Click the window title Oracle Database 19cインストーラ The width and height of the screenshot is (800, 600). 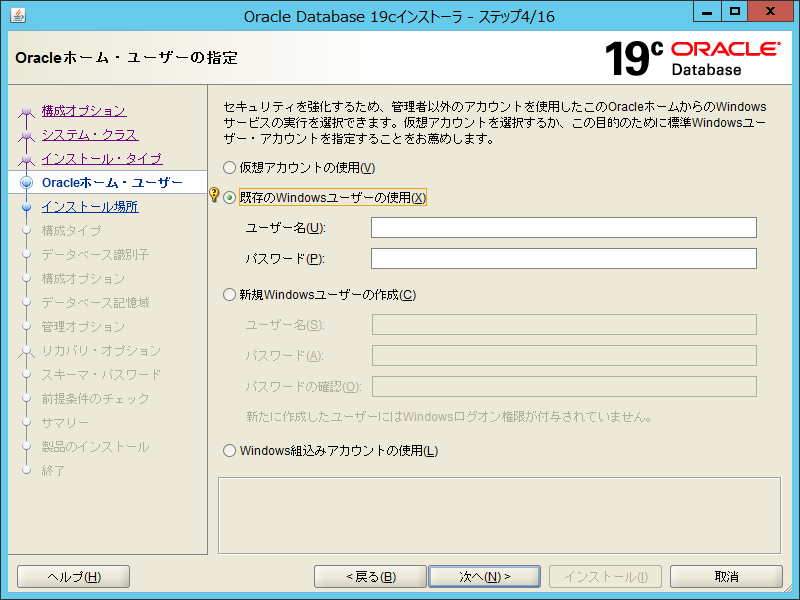[x=399, y=16]
